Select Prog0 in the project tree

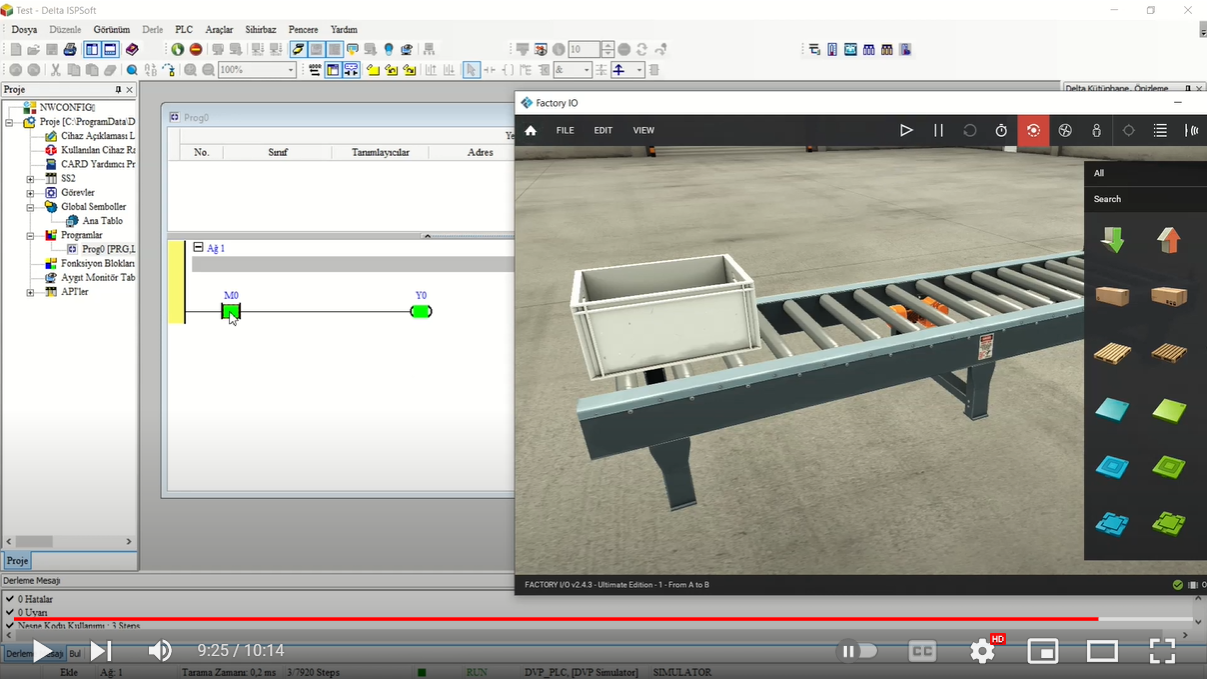pos(108,249)
